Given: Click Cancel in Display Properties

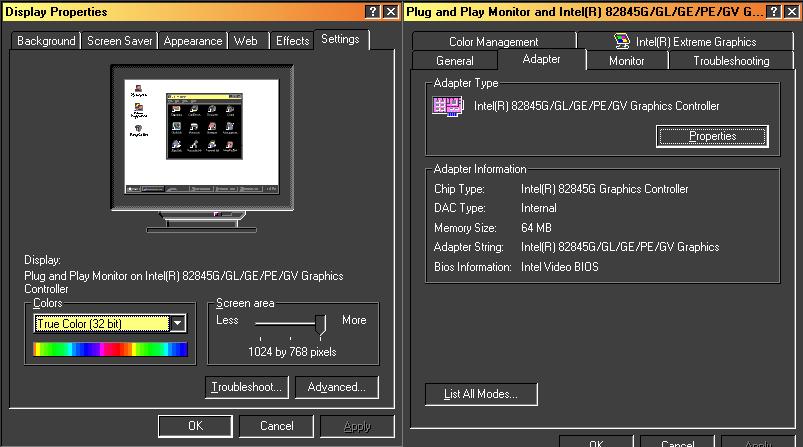Looking at the screenshot, I should coord(277,426).
